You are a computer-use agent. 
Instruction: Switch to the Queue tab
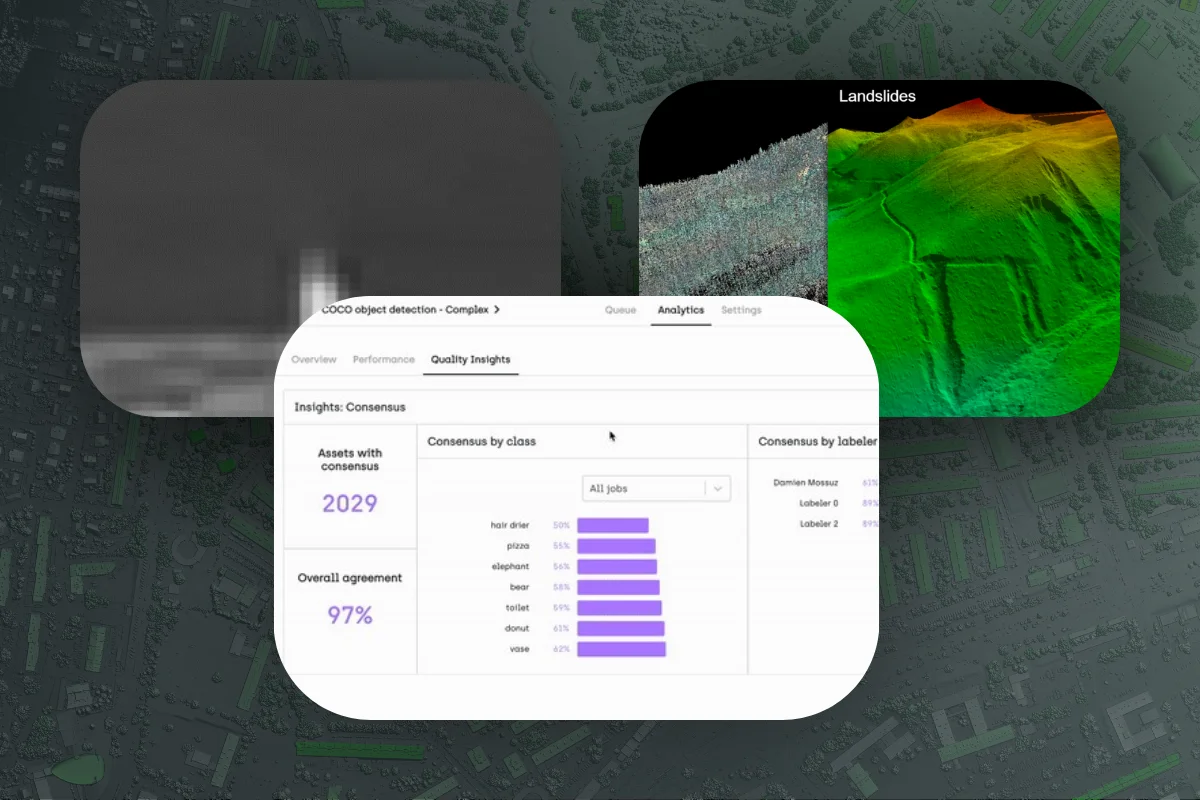coord(619,310)
